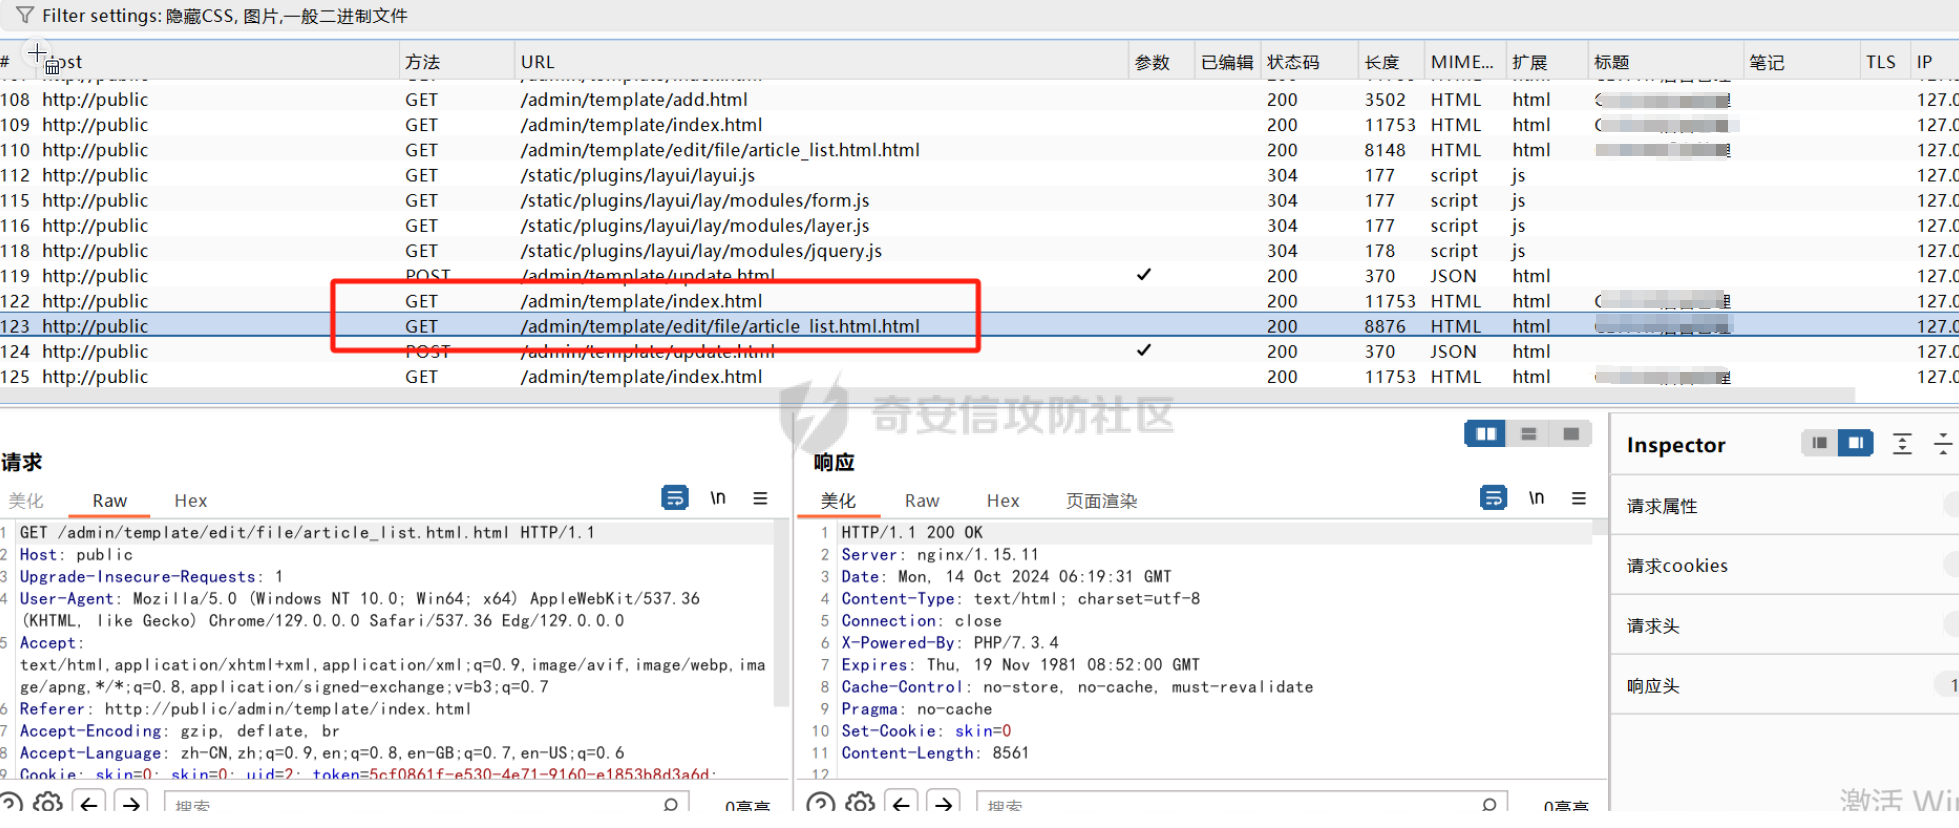Sort table by 参数 column
Image resolution: width=1959 pixels, height=828 pixels.
[1161, 62]
